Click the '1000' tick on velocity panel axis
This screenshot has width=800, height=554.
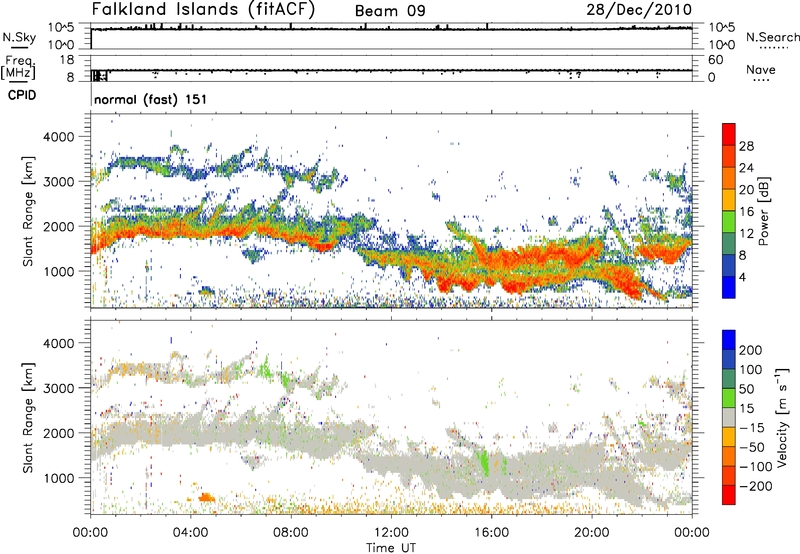(59, 478)
